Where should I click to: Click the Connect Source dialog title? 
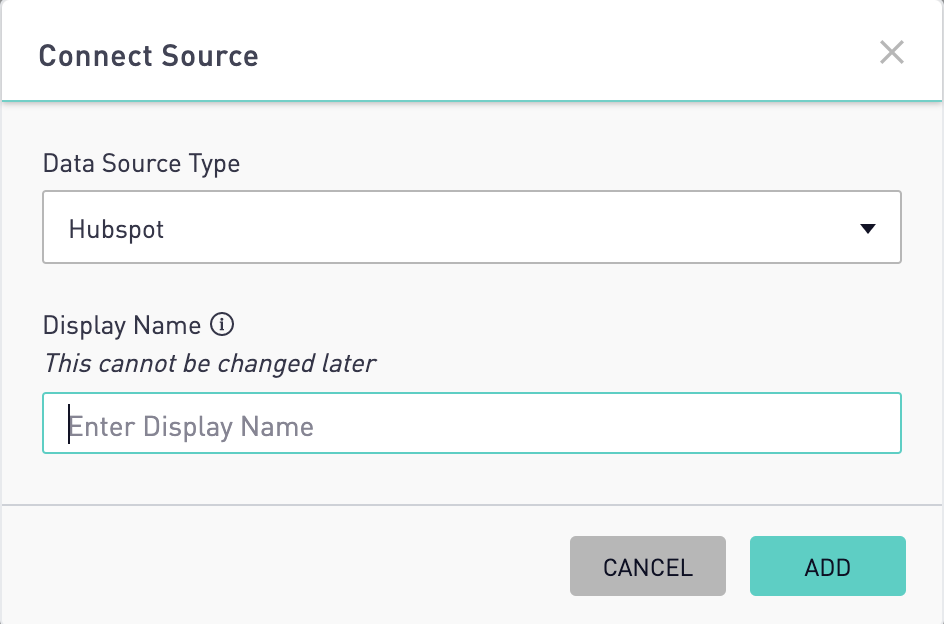point(149,56)
